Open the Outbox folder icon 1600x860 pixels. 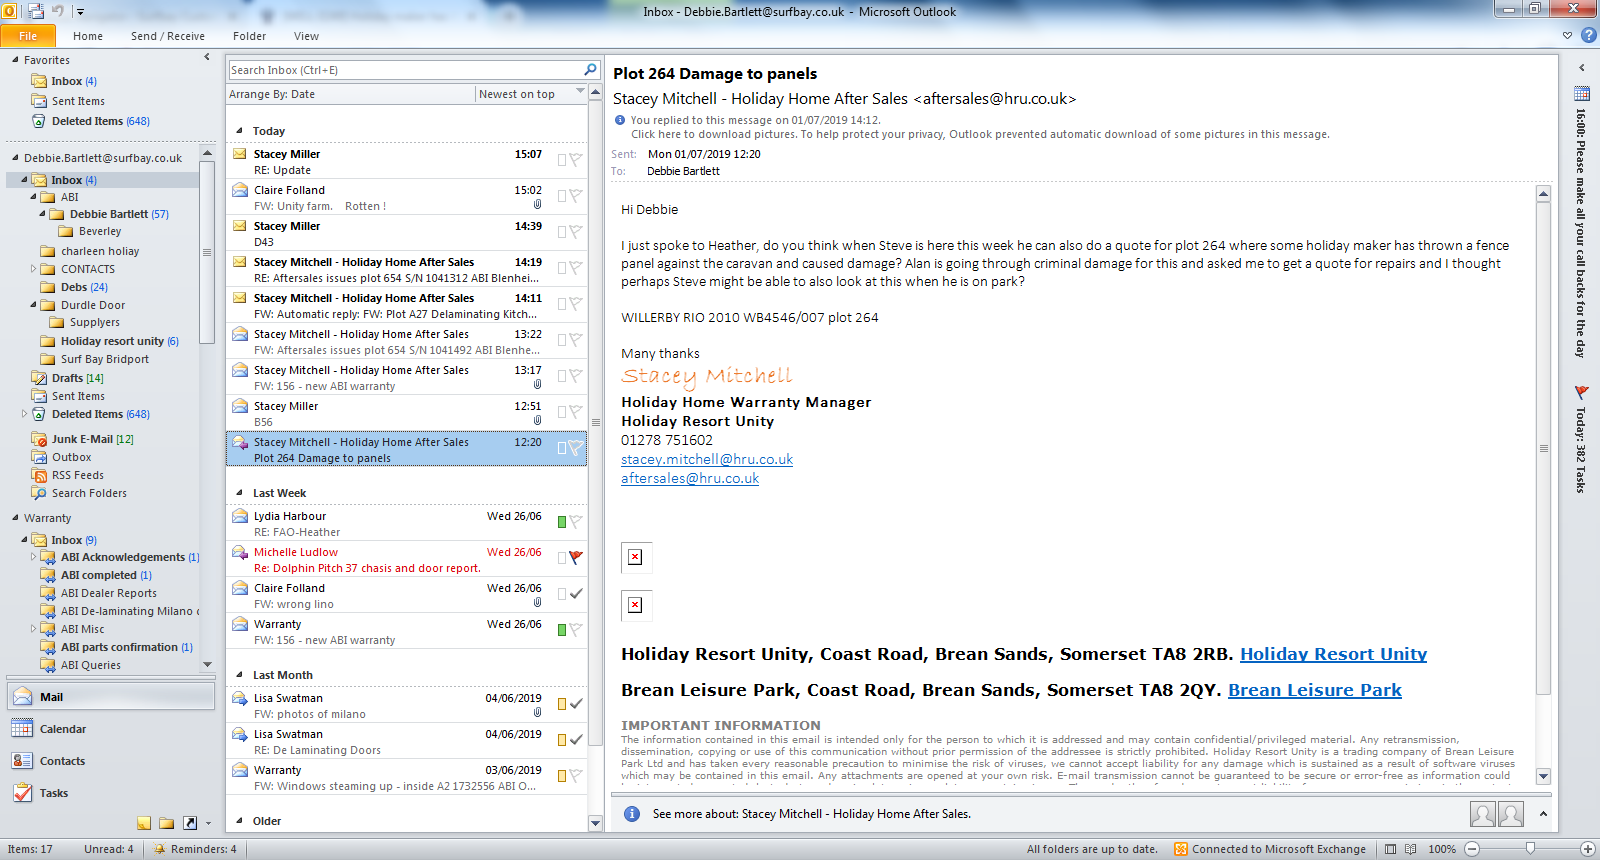(39, 457)
